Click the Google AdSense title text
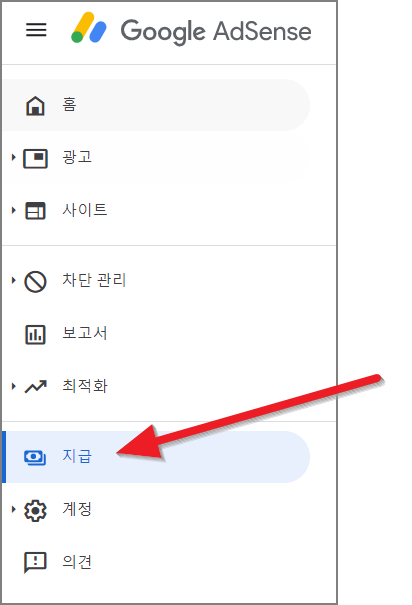 pyautogui.click(x=216, y=31)
